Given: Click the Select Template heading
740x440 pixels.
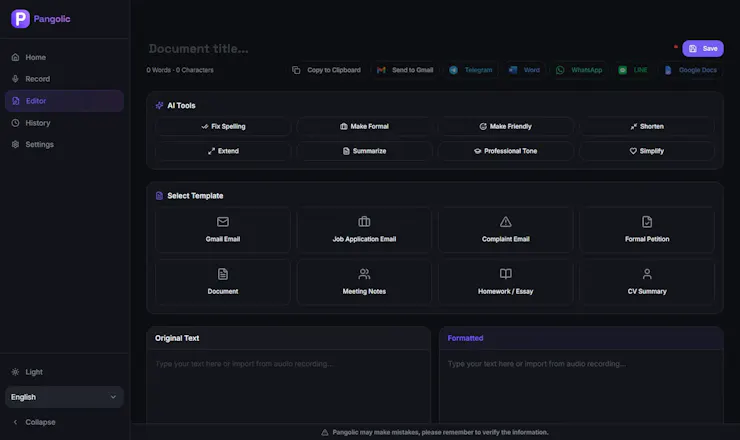Looking at the screenshot, I should [x=195, y=195].
